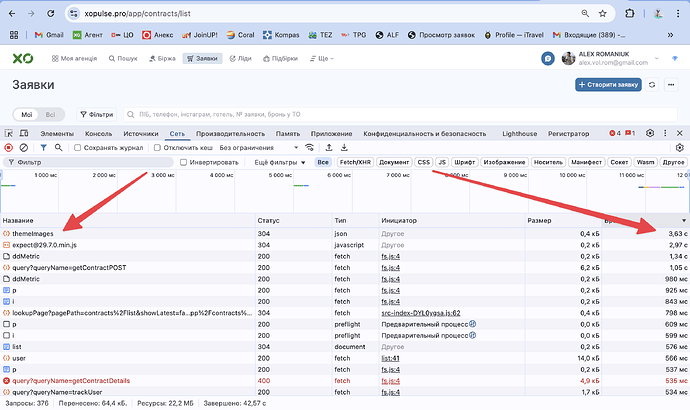Click the Створити заявку button

608,84
